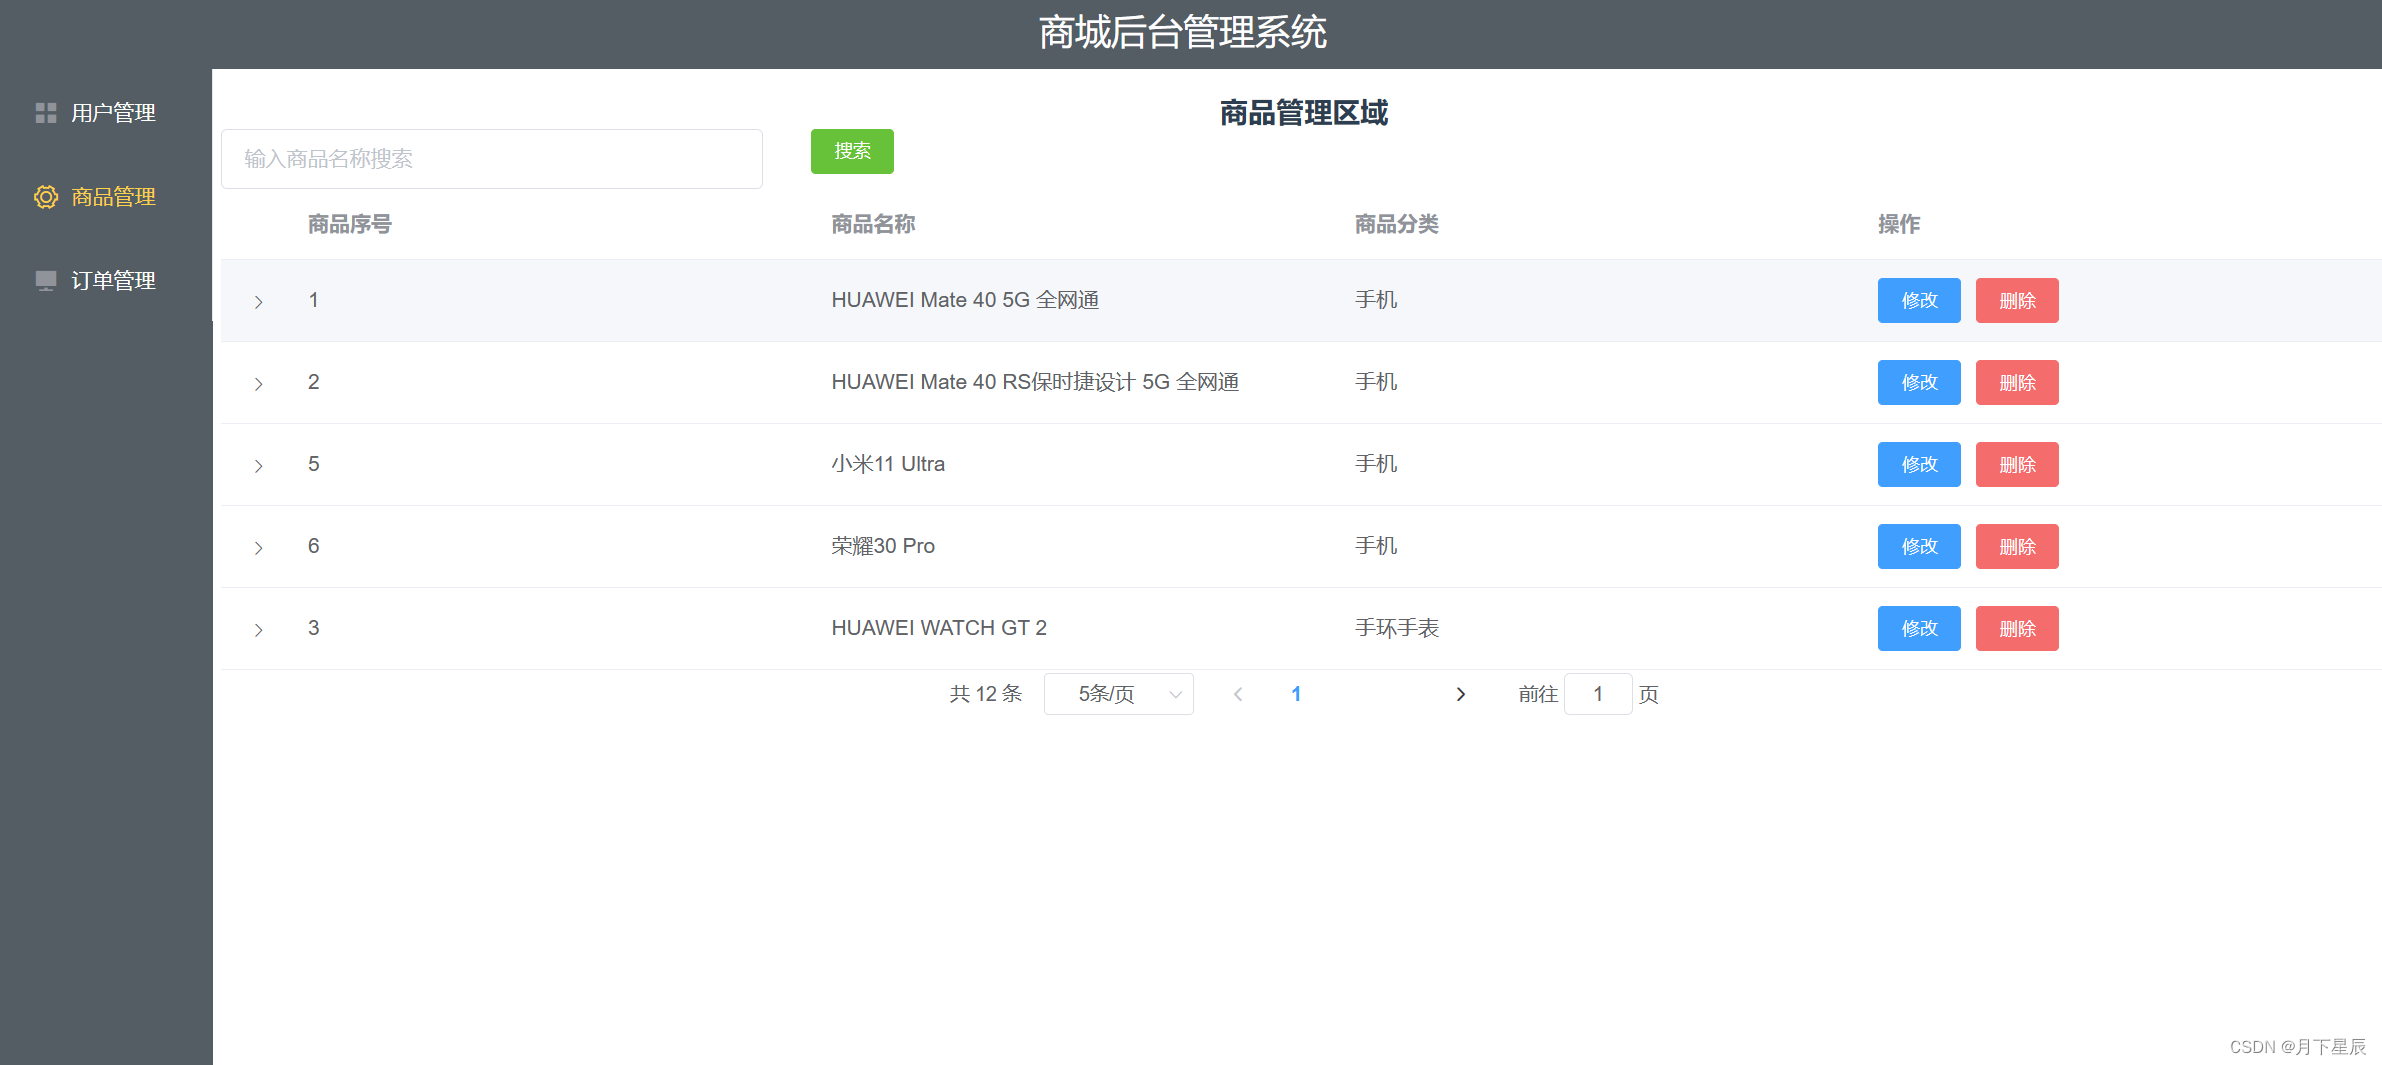The image size is (2382, 1065).
Task: Expand the HUAWEI Mate 40 5G row
Action: pyautogui.click(x=259, y=301)
